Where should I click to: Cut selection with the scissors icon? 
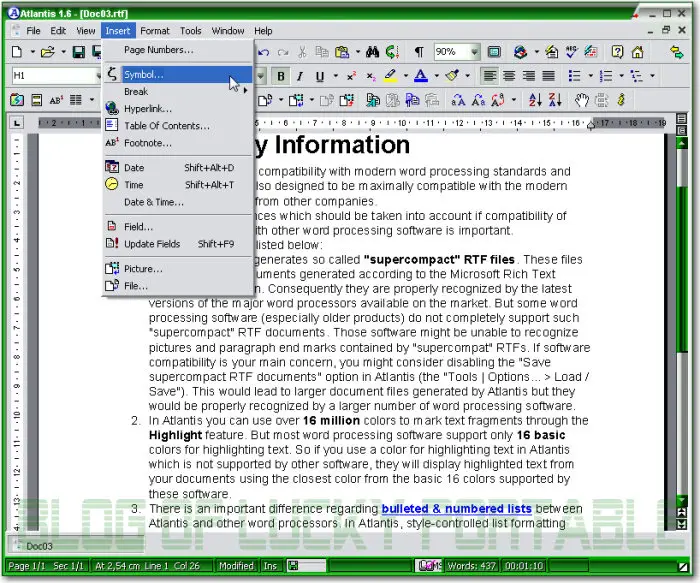pyautogui.click(x=302, y=52)
